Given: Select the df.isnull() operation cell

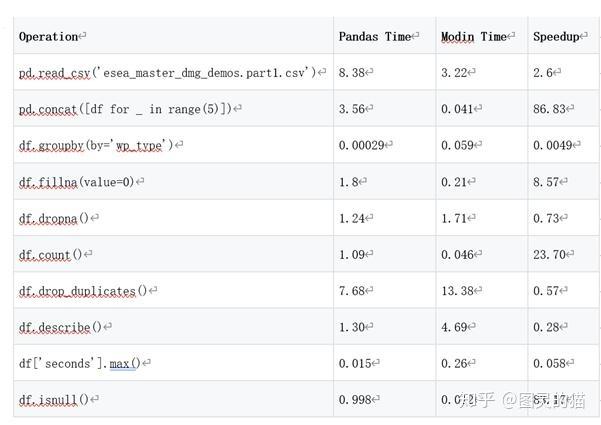Looking at the screenshot, I should [x=55, y=400].
